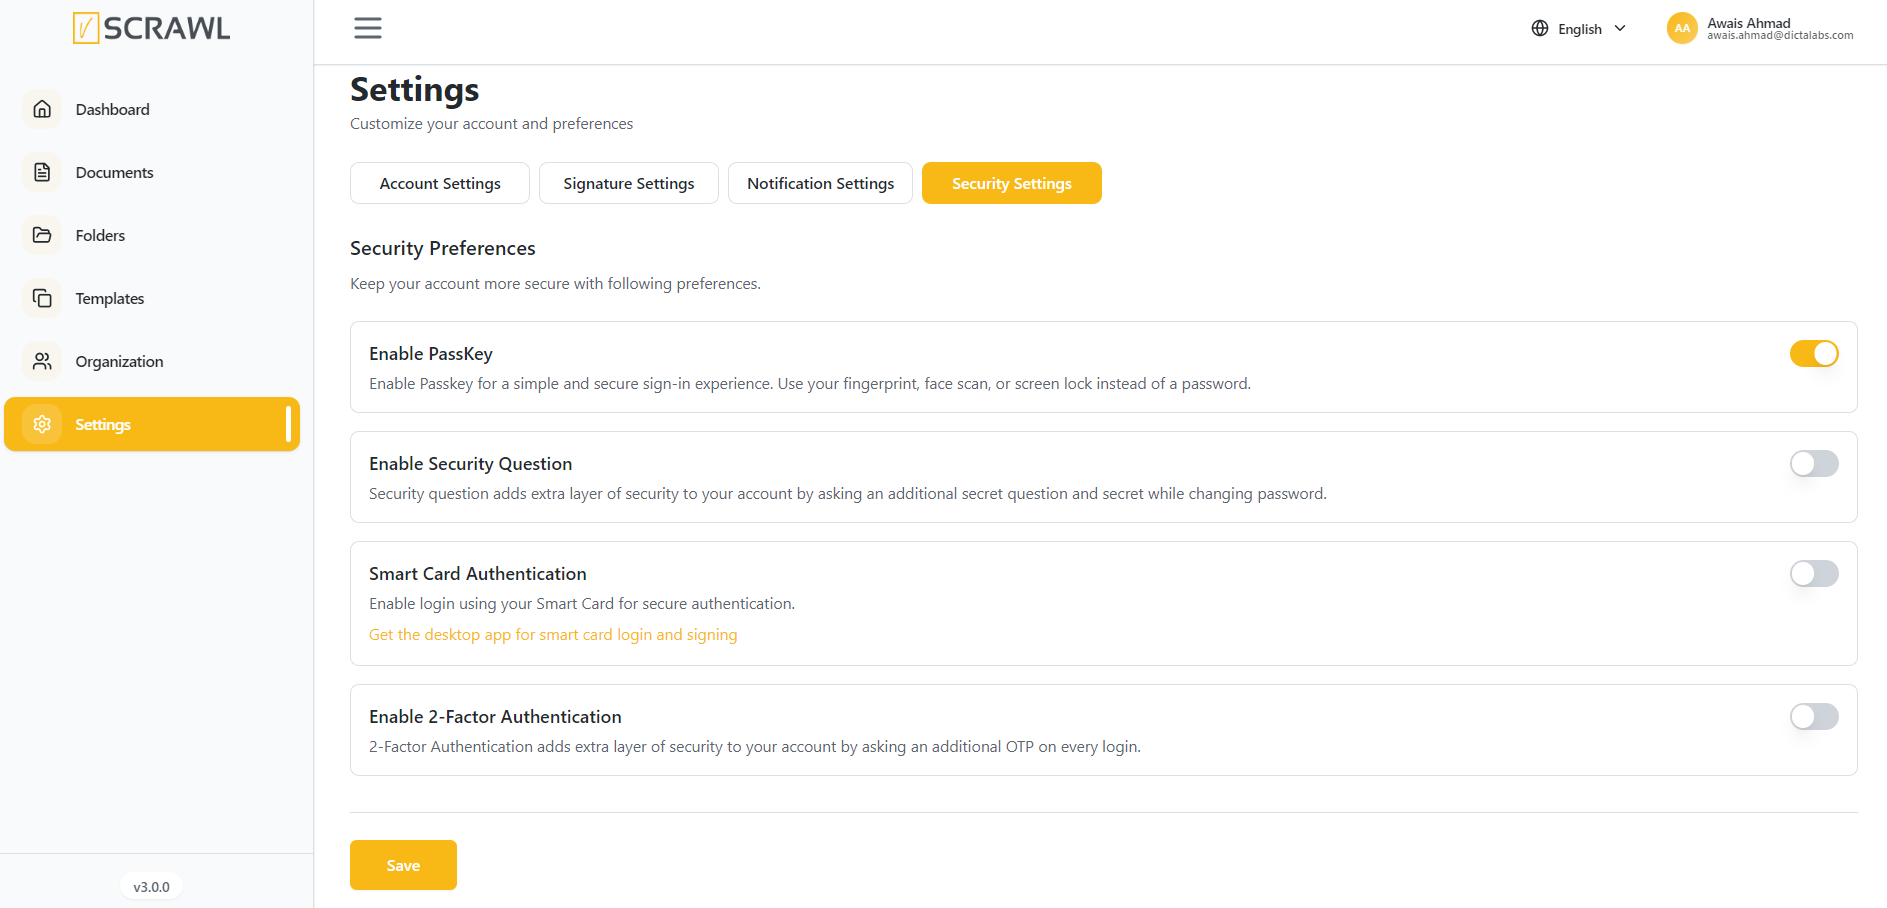Enable the Security Question toggle
1887x908 pixels.
(1814, 463)
